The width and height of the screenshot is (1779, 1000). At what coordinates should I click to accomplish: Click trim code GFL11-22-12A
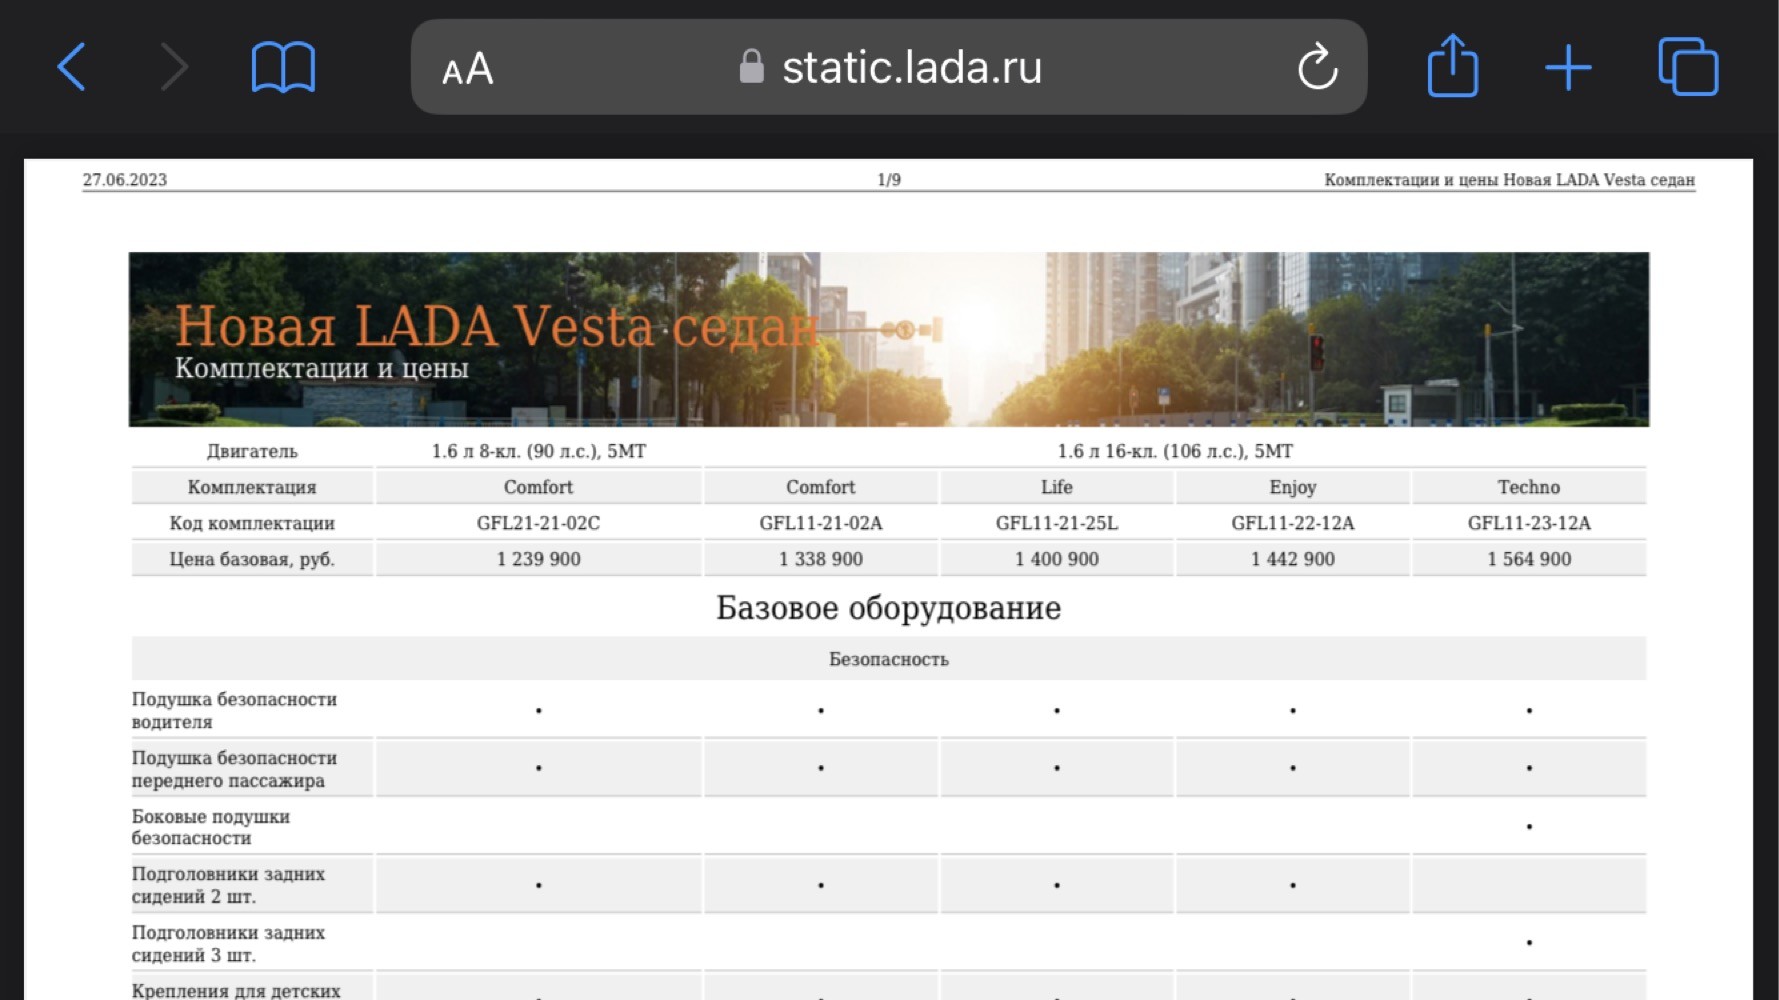point(1293,523)
